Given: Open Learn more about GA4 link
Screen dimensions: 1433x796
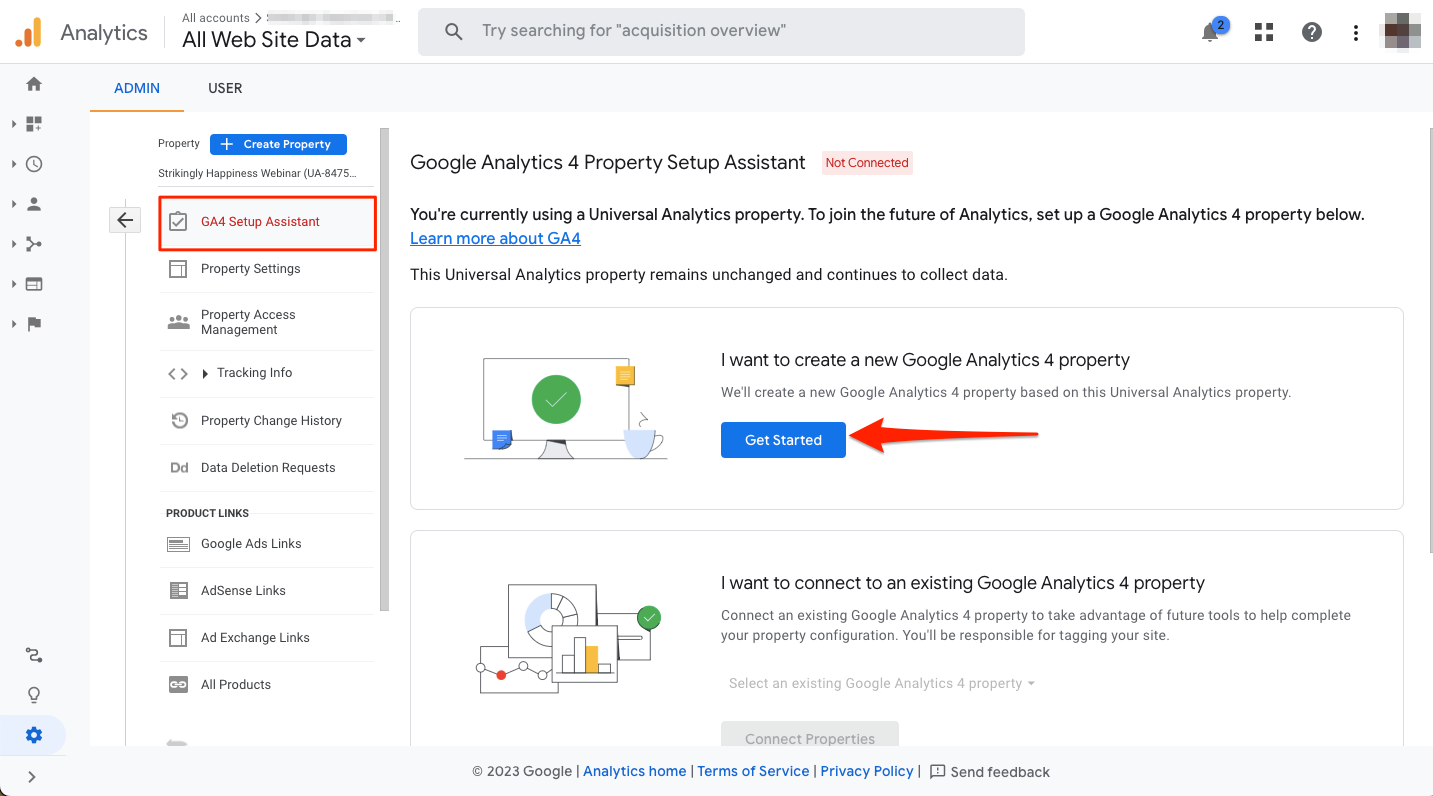Looking at the screenshot, I should point(495,238).
